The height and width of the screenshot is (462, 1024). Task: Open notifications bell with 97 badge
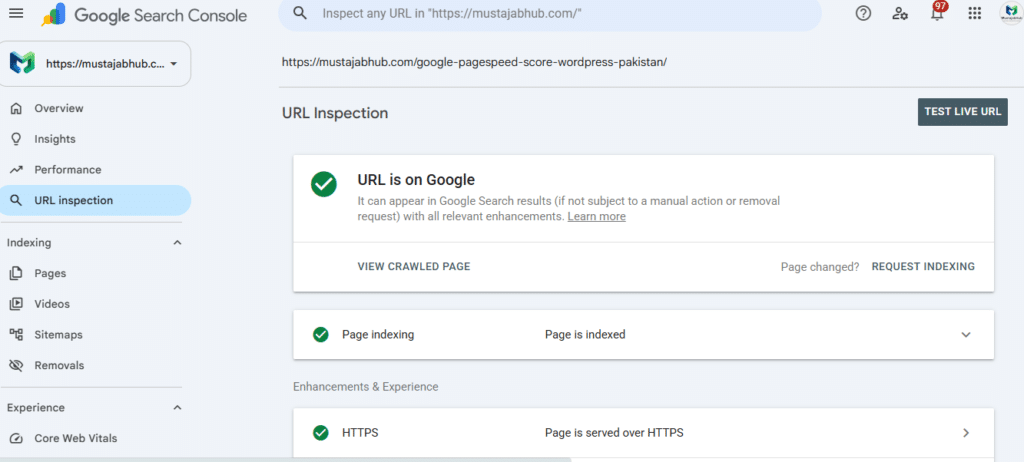pyautogui.click(x=937, y=12)
